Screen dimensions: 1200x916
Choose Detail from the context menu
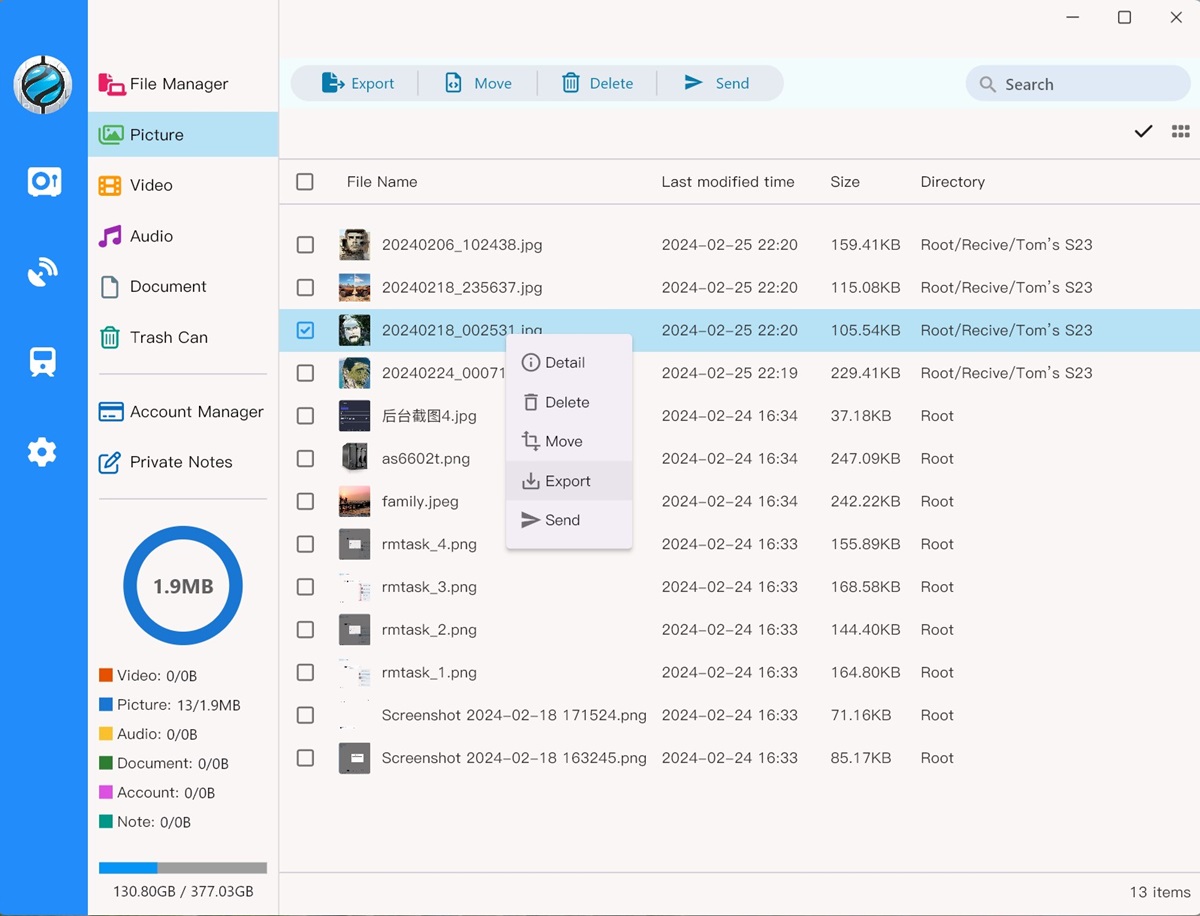(569, 362)
